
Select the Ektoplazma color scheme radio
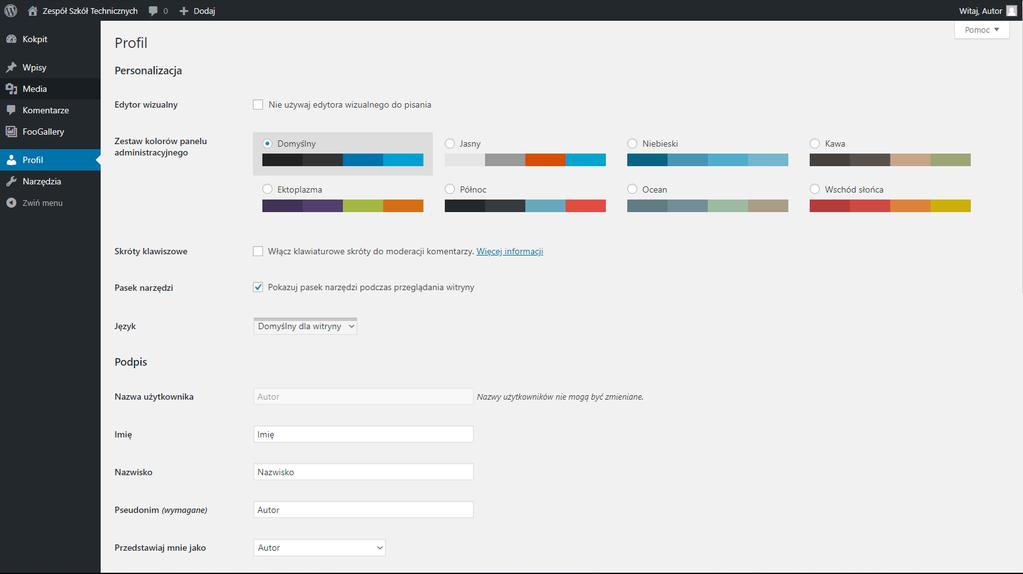tap(267, 189)
